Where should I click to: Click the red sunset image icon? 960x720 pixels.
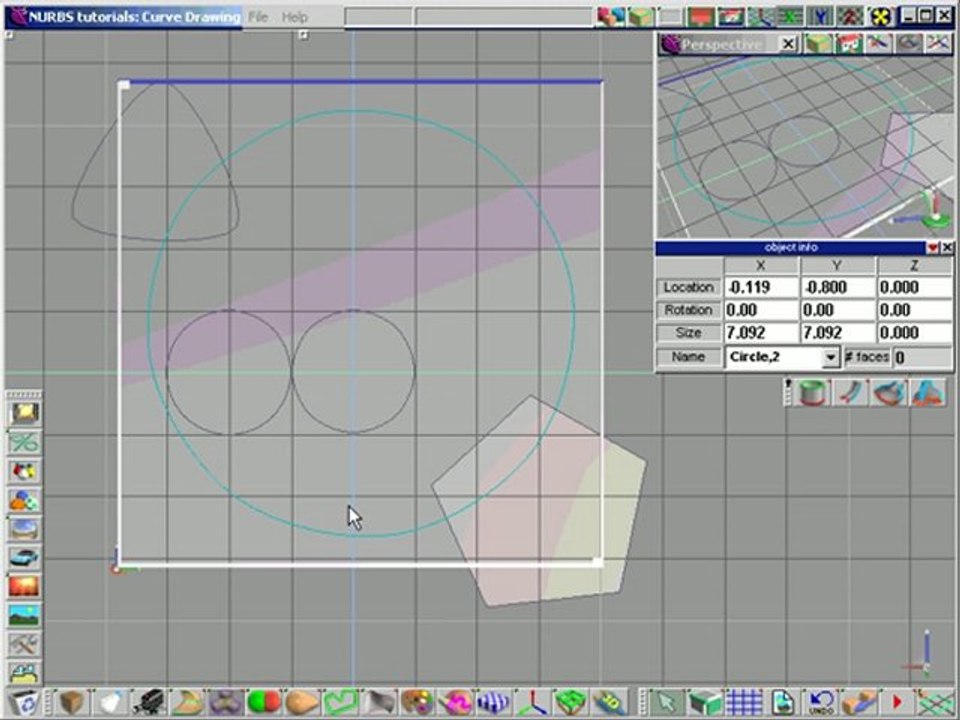24,587
